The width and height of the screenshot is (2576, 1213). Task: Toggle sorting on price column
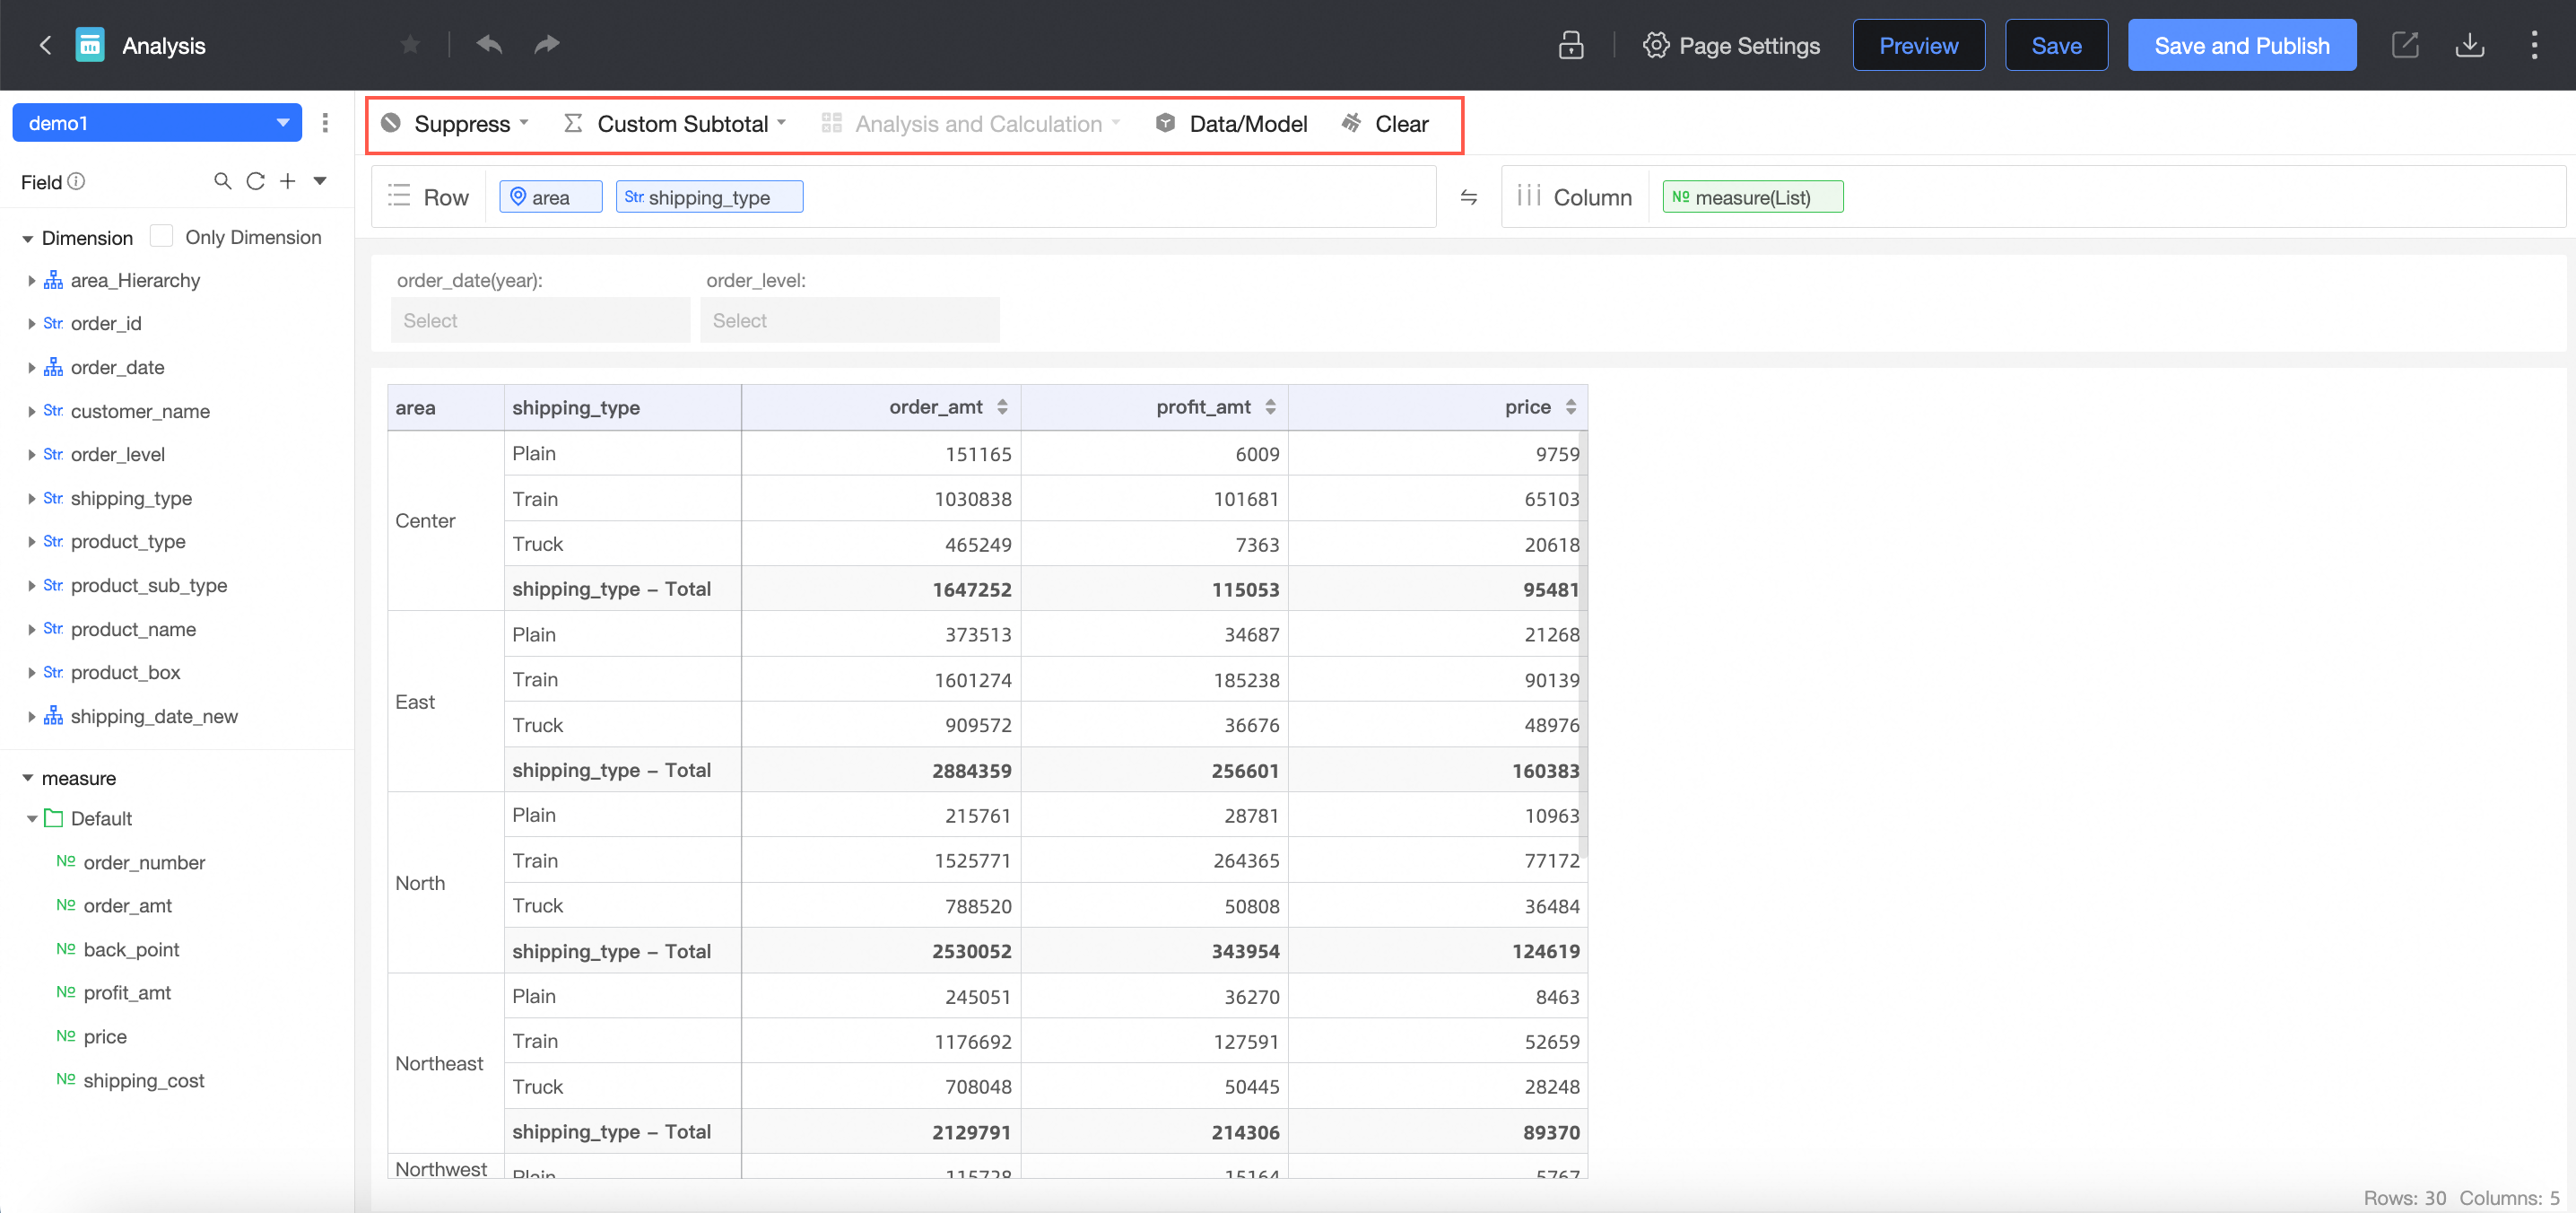pos(1570,407)
